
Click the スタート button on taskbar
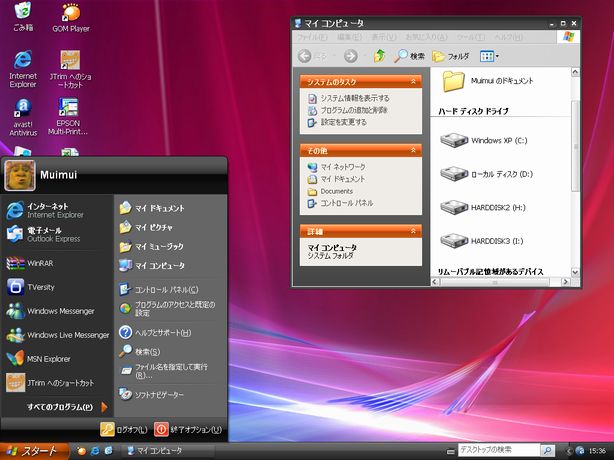[33, 450]
